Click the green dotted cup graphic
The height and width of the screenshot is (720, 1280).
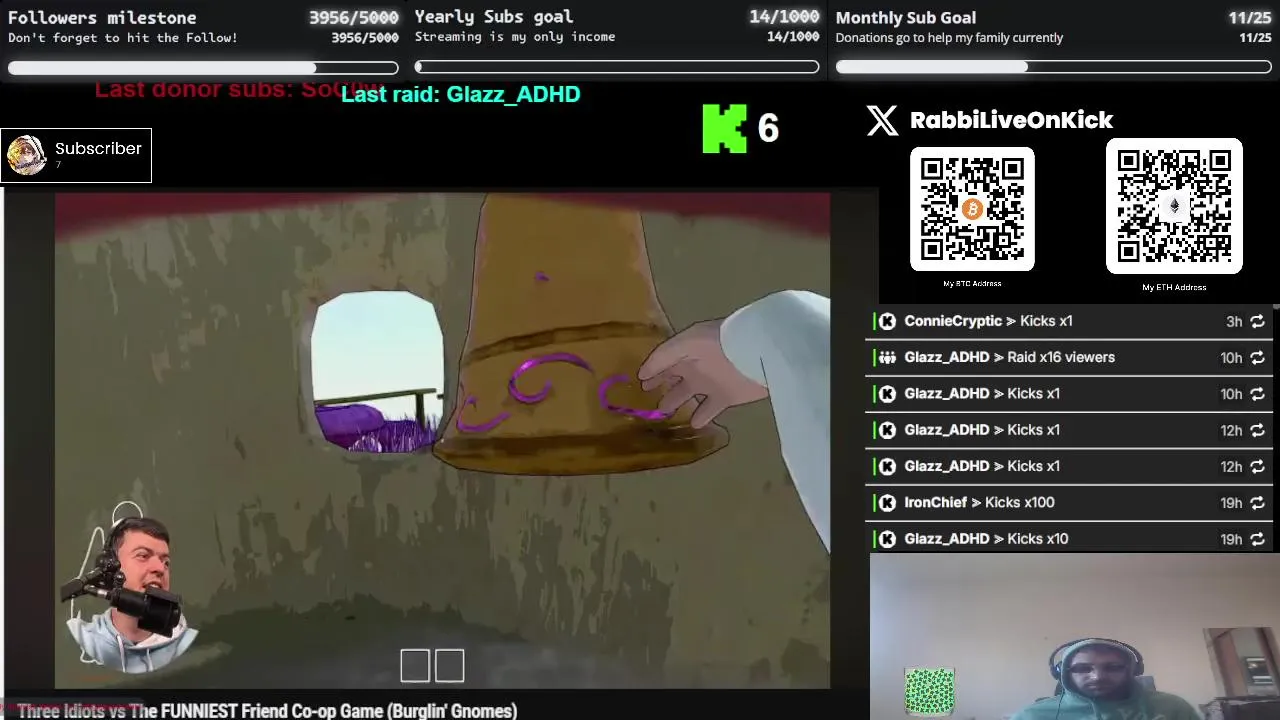[930, 692]
